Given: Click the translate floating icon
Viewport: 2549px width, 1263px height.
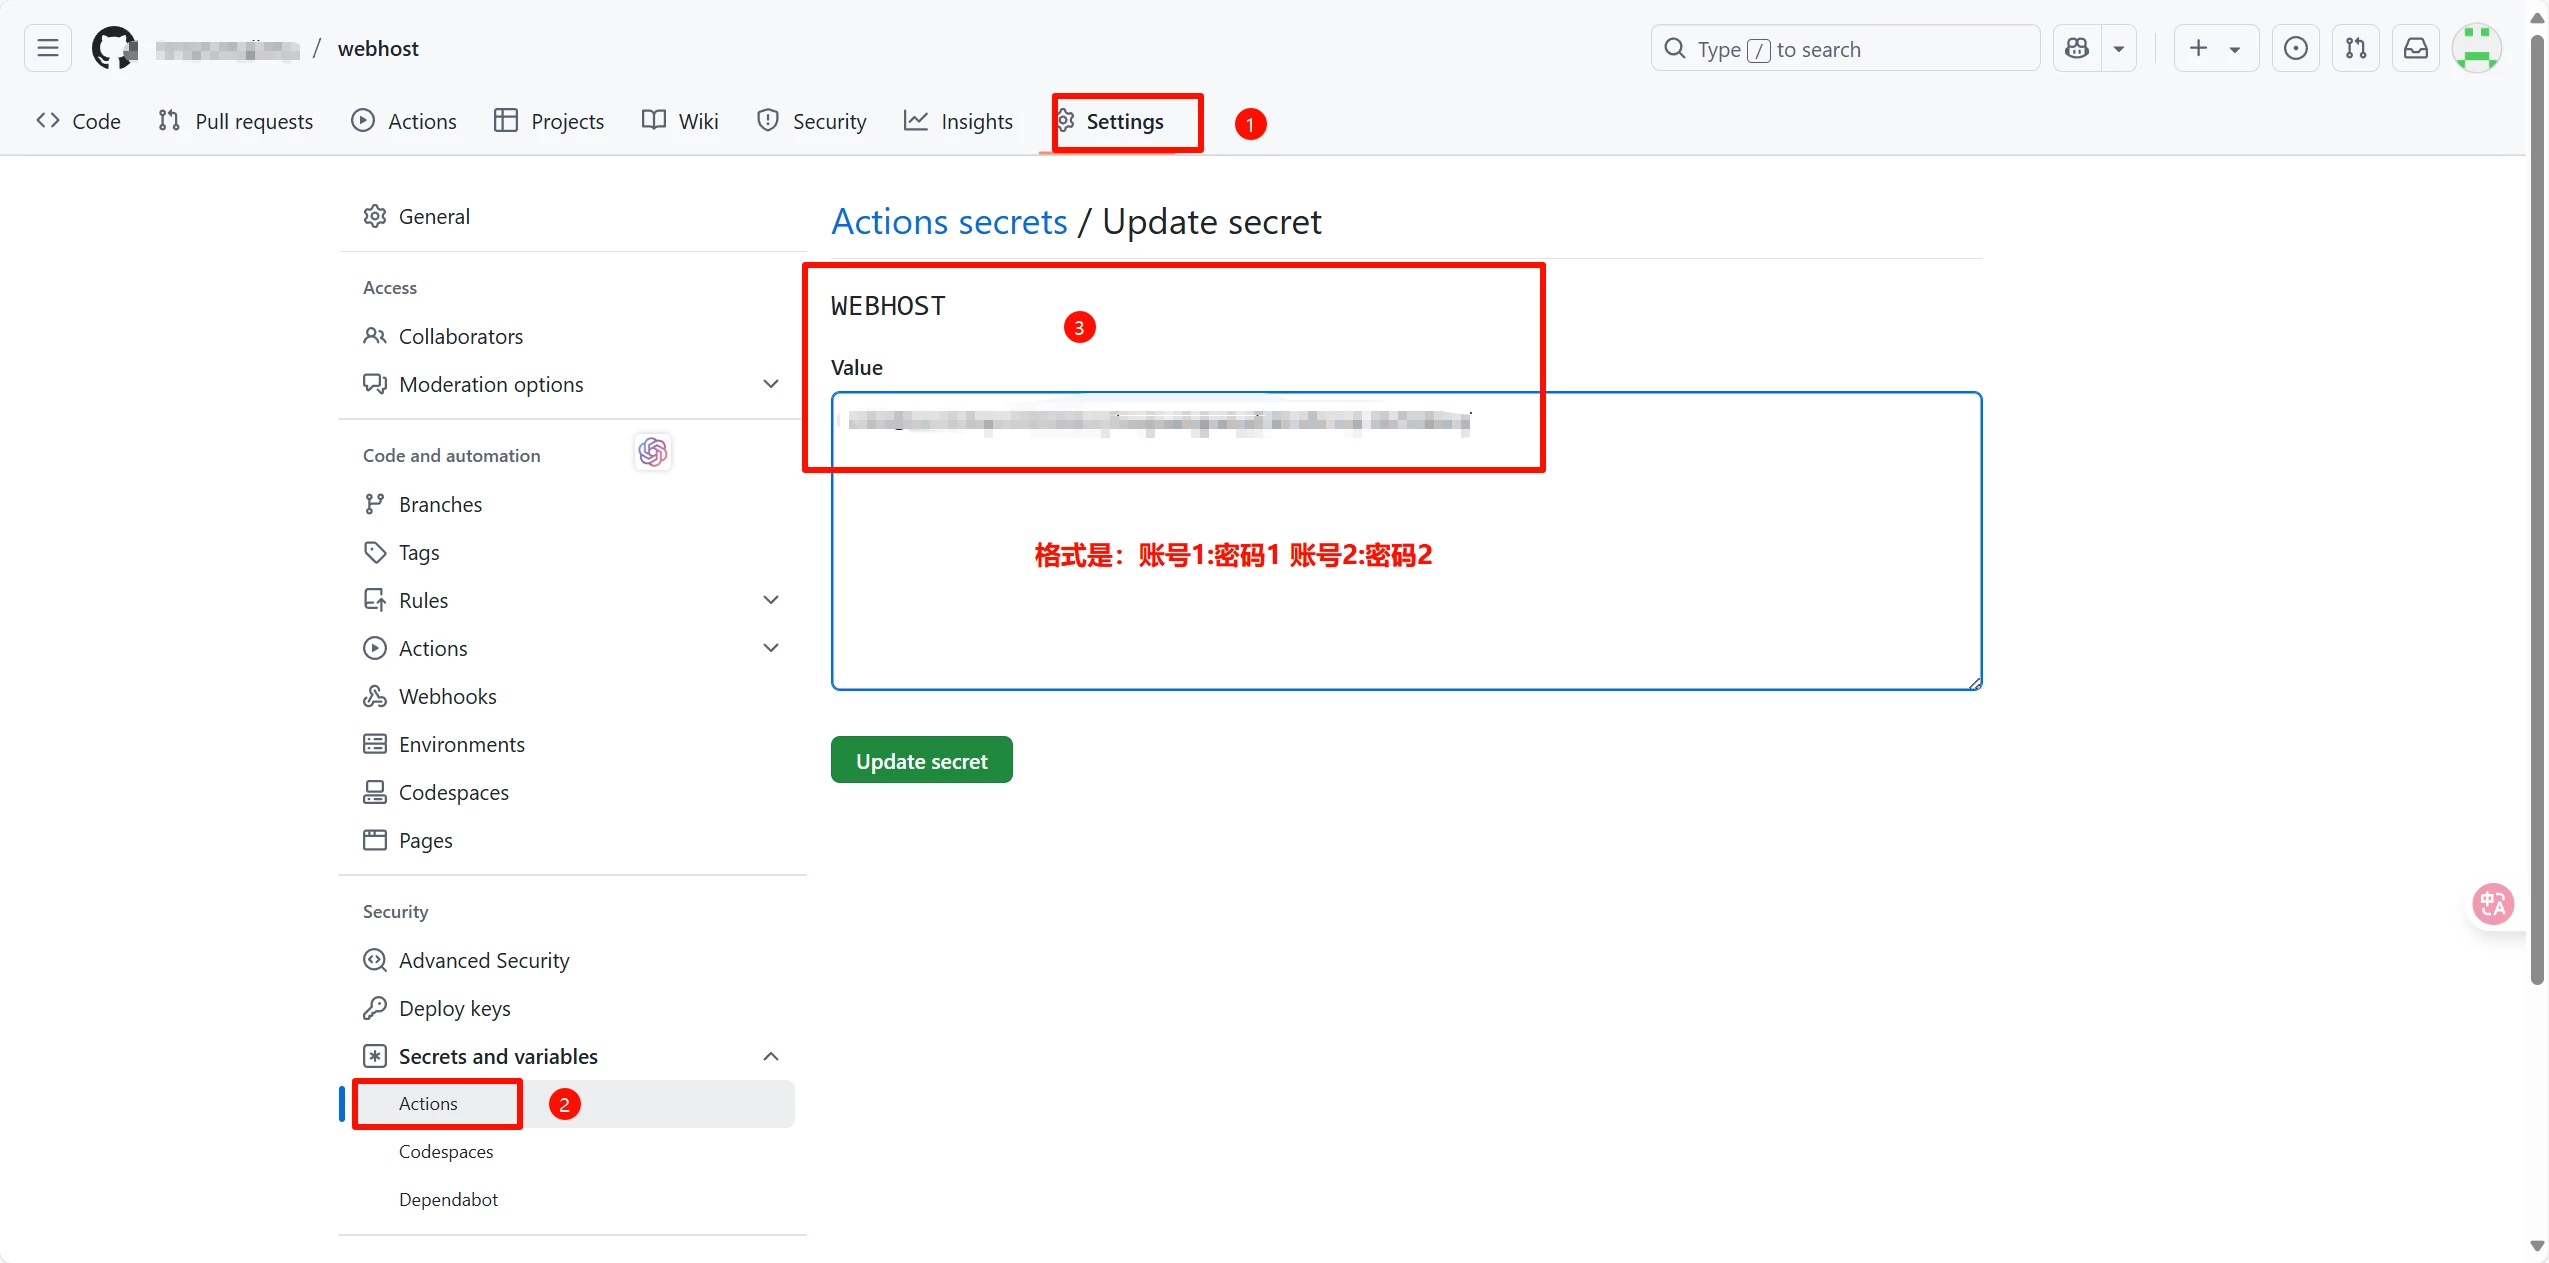Looking at the screenshot, I should [x=2492, y=904].
